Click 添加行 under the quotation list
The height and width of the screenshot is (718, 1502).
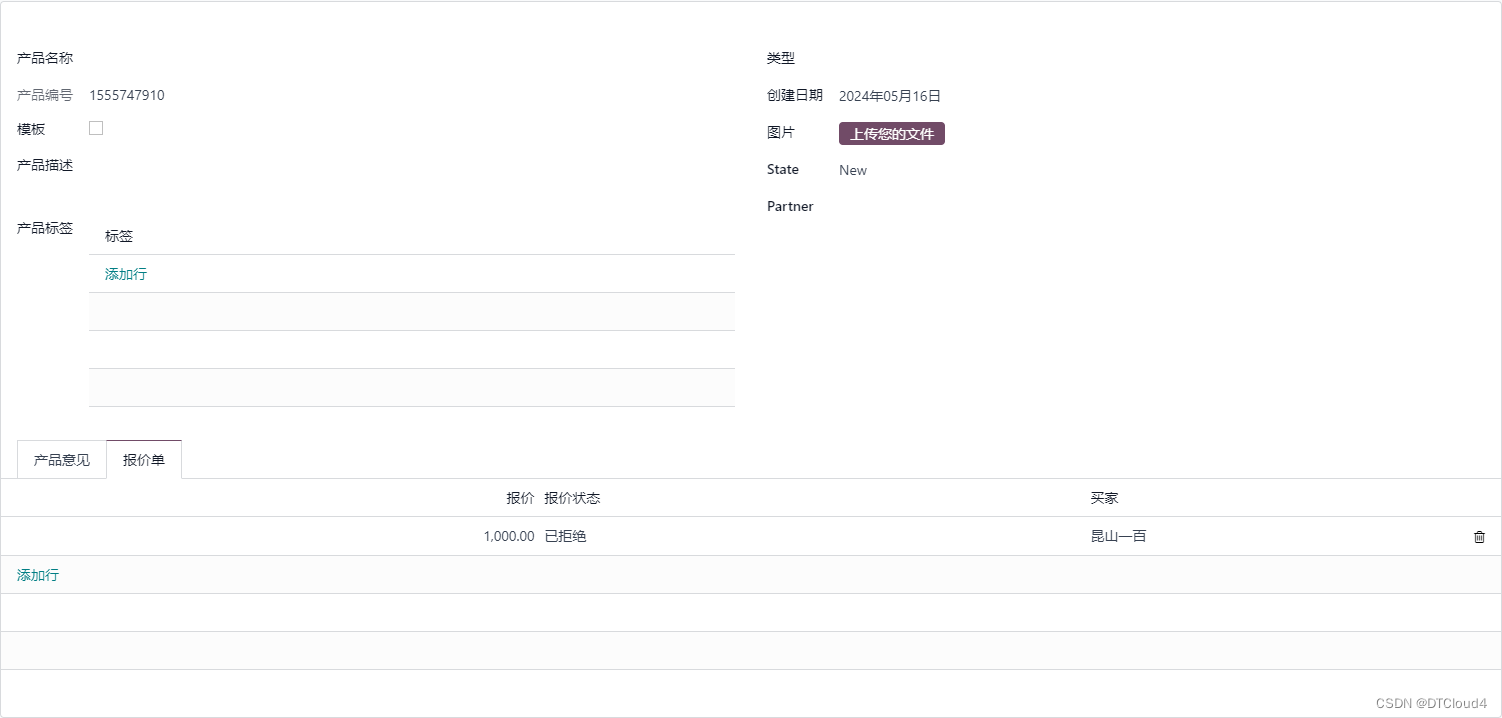point(37,574)
